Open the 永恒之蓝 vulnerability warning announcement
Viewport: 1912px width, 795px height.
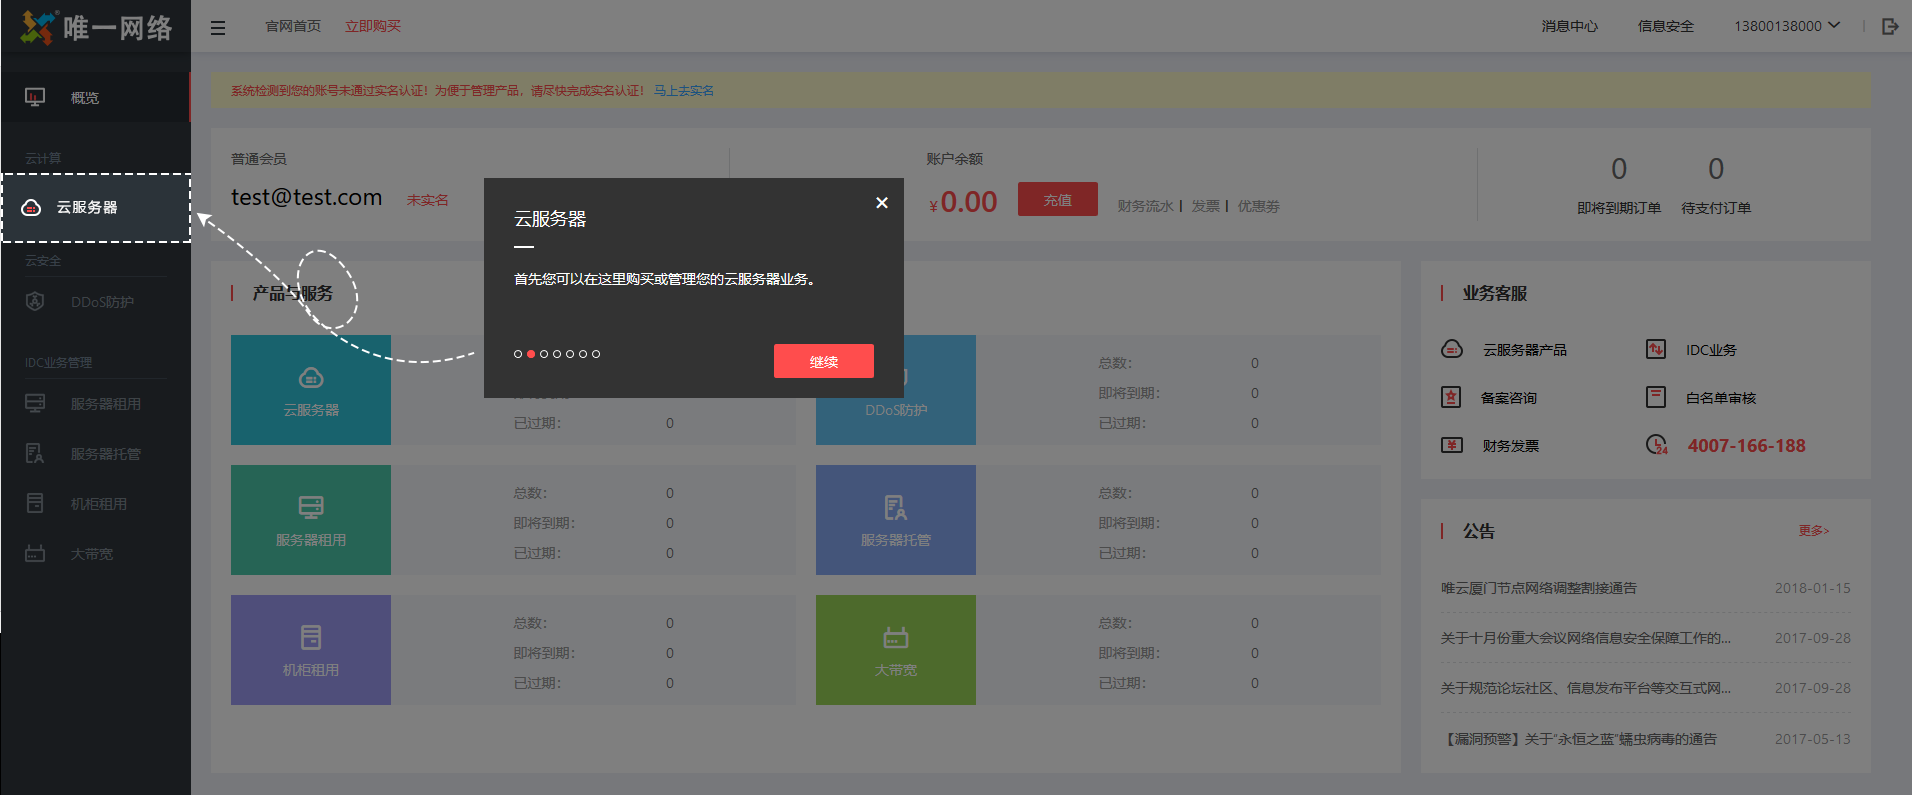(1578, 739)
